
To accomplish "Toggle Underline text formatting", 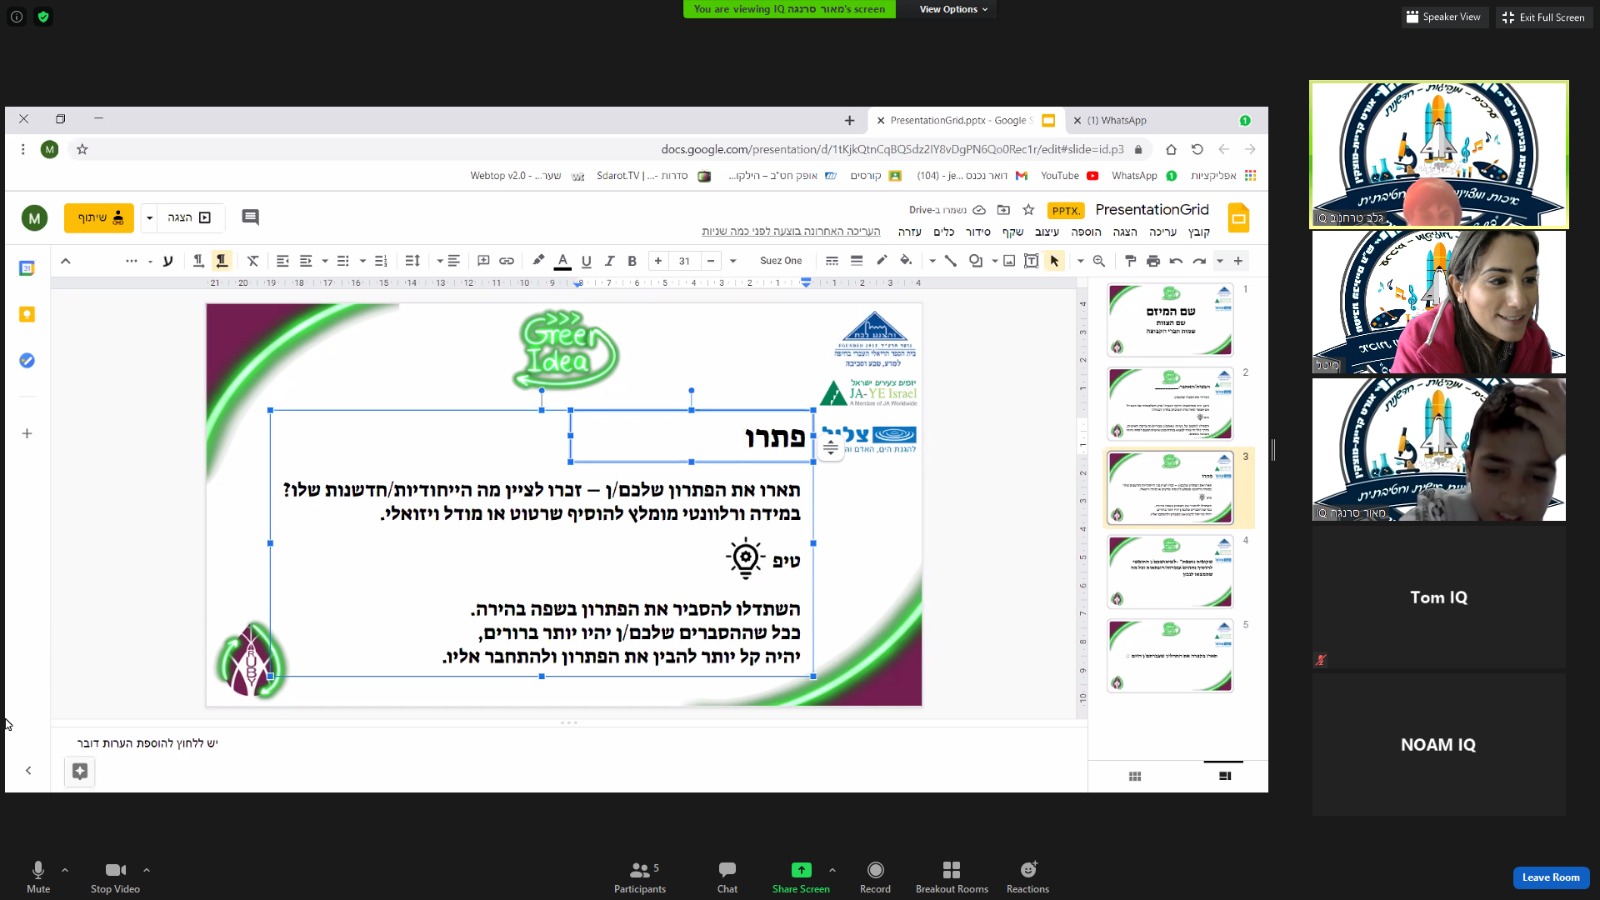I will (x=586, y=261).
